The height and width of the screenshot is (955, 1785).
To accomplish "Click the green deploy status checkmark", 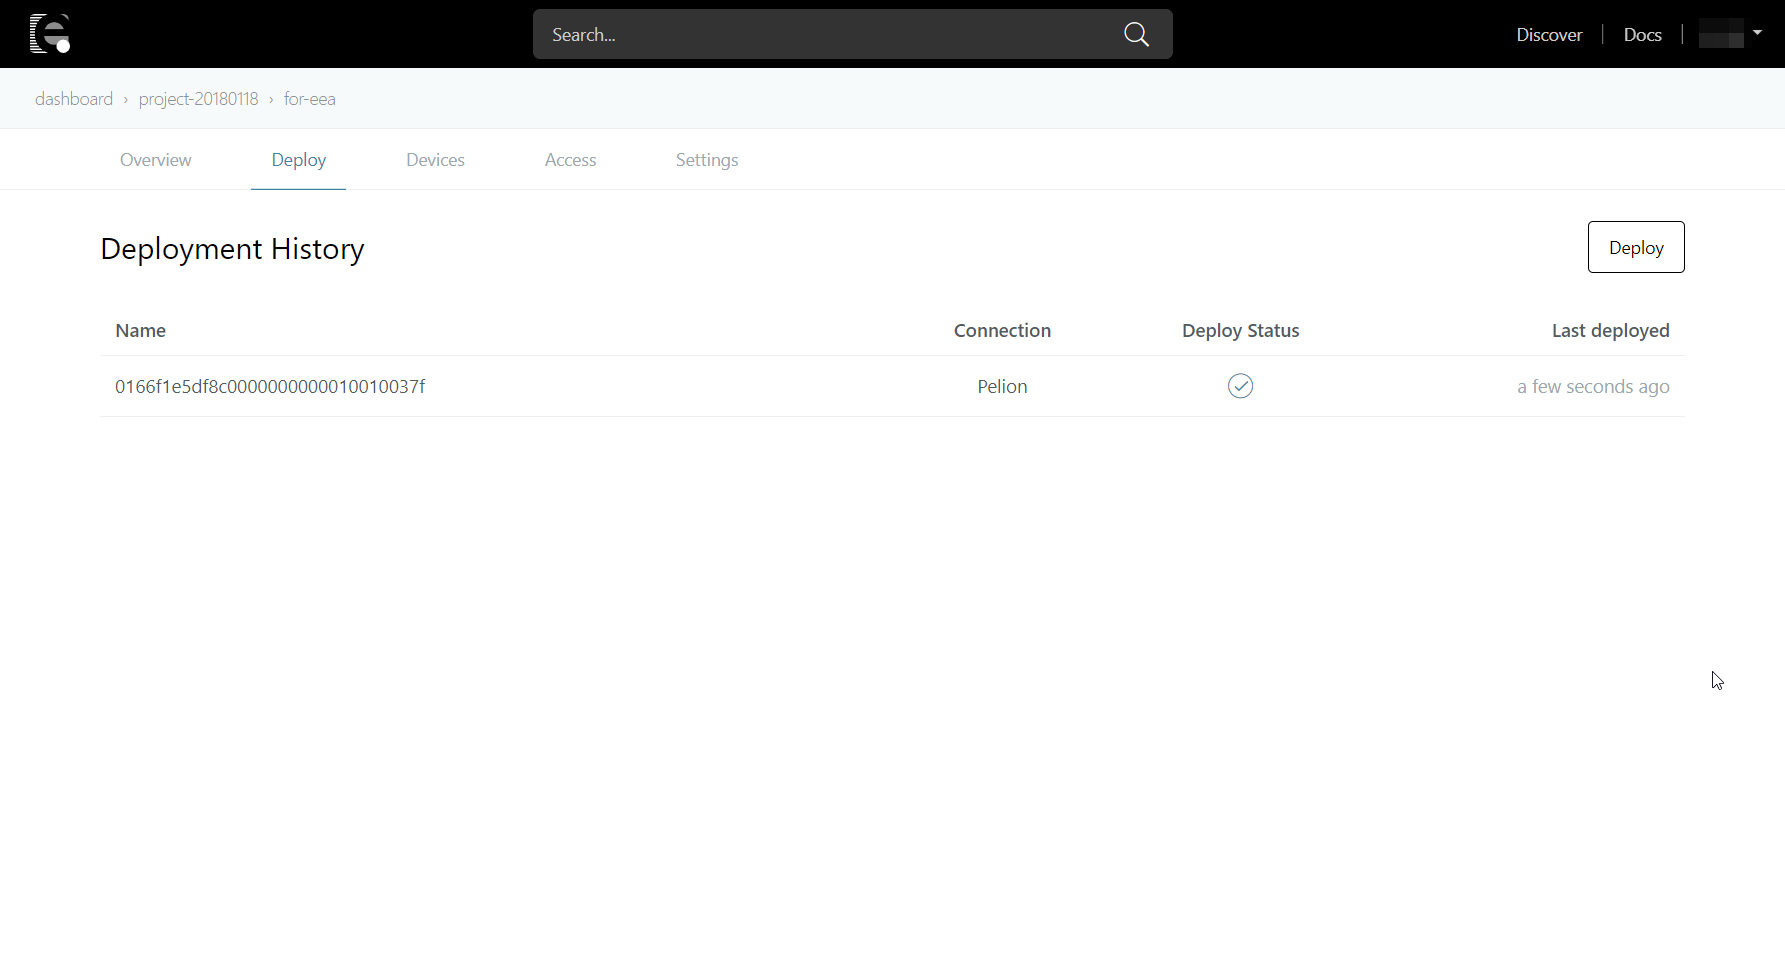I will click(1240, 385).
